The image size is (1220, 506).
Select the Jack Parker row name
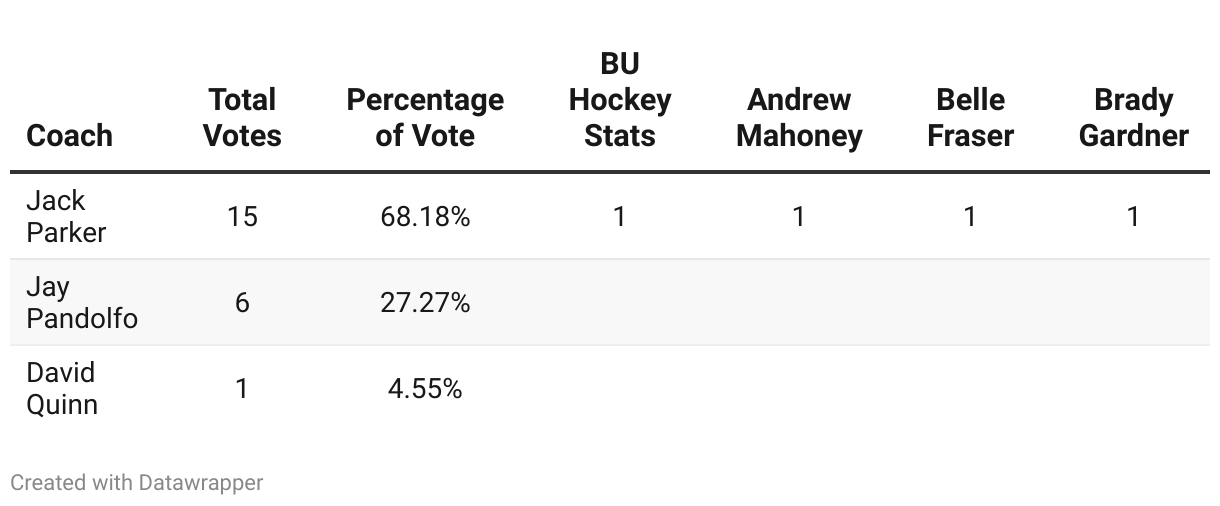pyautogui.click(x=66, y=216)
